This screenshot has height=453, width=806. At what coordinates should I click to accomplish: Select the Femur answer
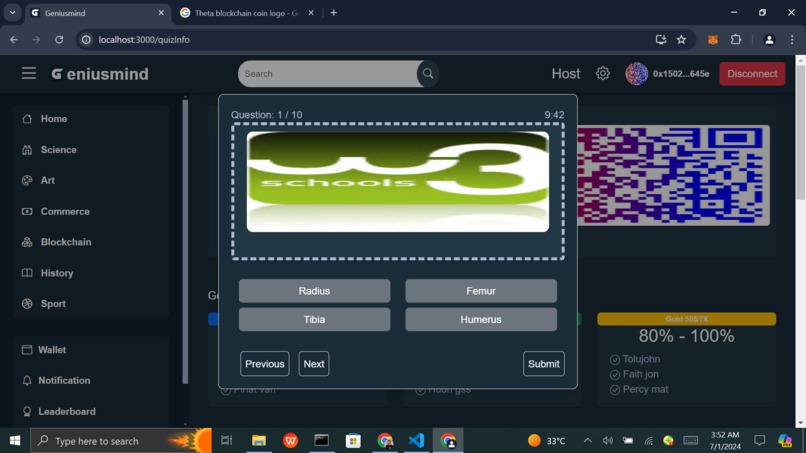[481, 291]
